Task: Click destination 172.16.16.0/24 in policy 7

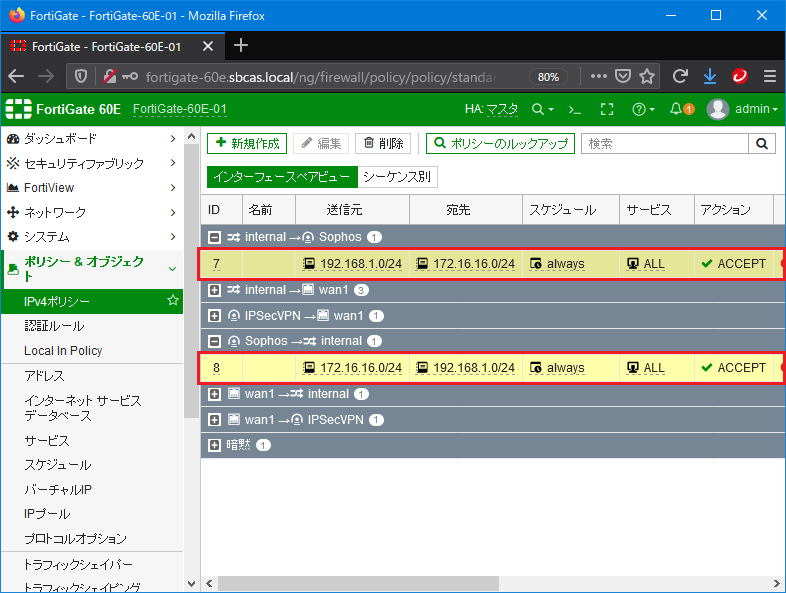Action: point(466,264)
